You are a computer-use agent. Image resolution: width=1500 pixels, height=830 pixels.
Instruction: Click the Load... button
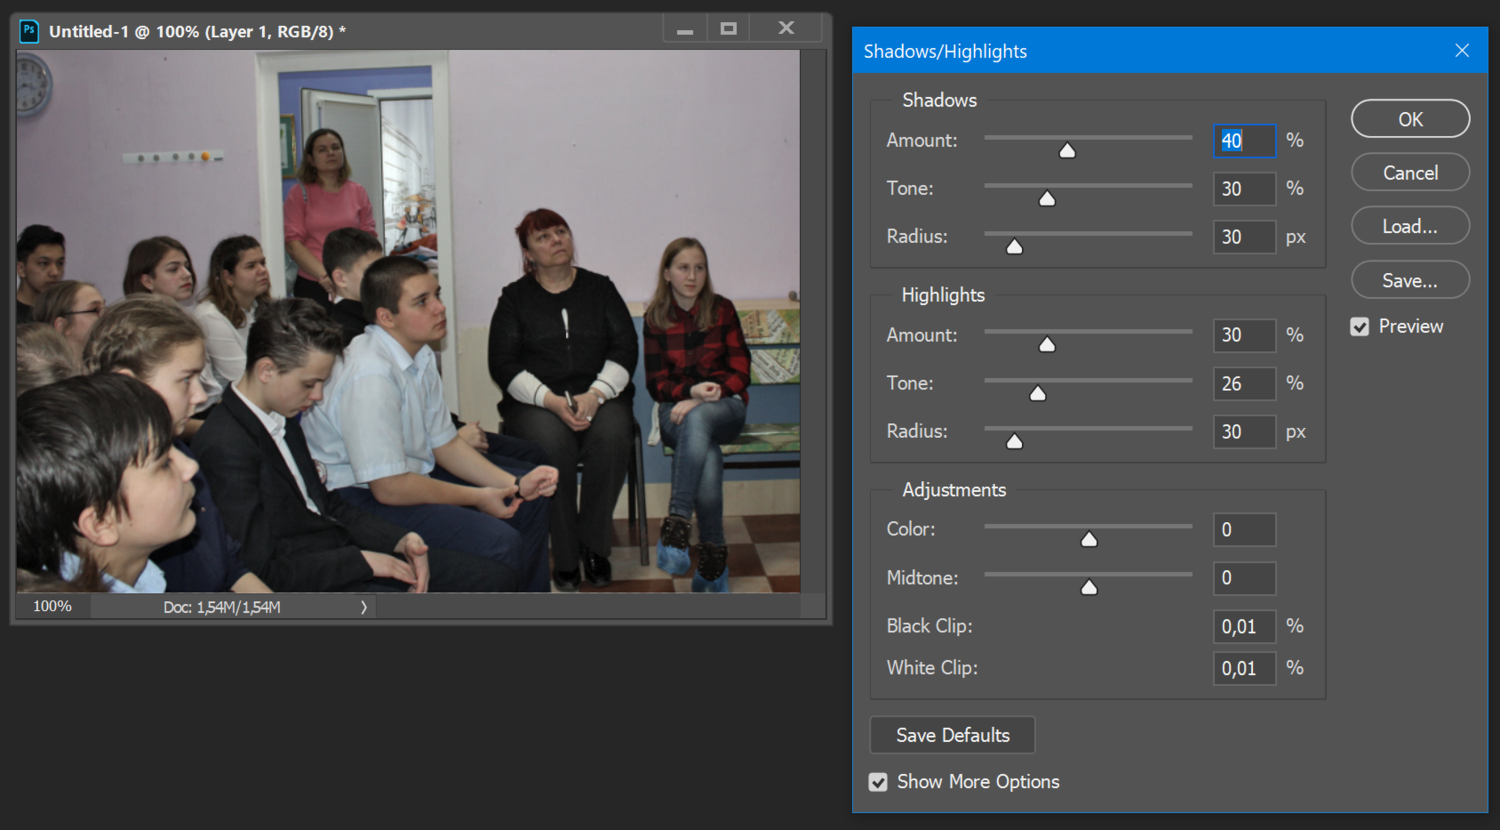click(x=1410, y=227)
